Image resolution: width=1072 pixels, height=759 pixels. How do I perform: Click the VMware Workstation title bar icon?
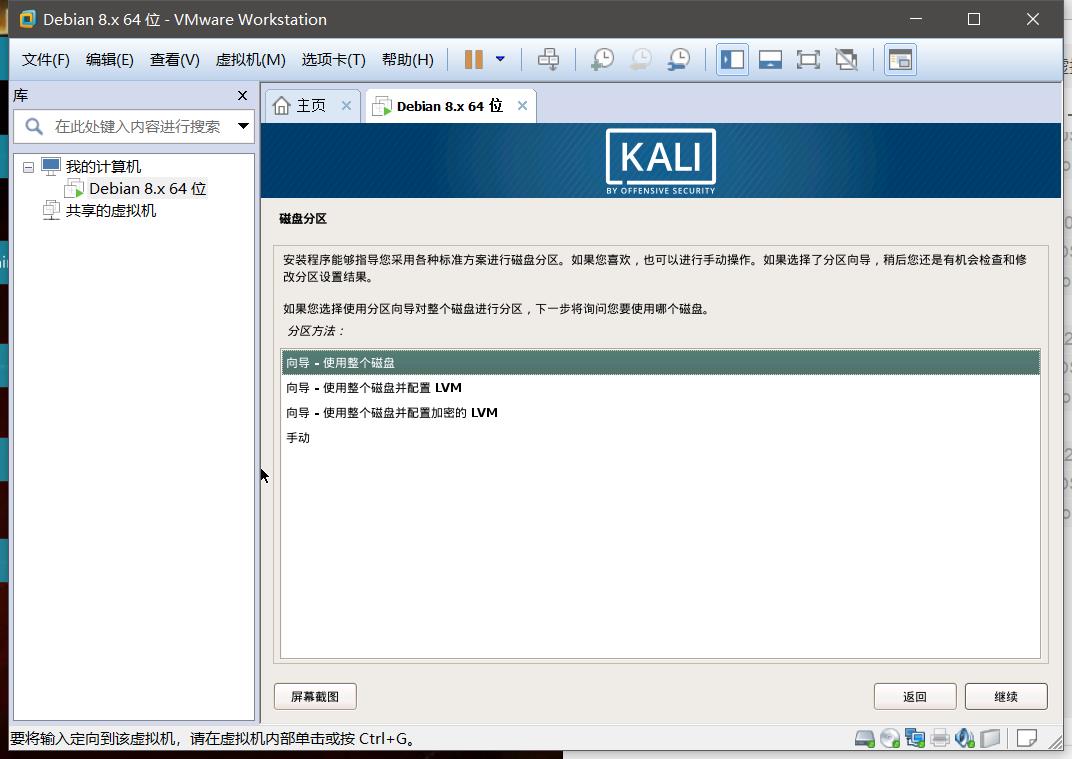[27, 19]
